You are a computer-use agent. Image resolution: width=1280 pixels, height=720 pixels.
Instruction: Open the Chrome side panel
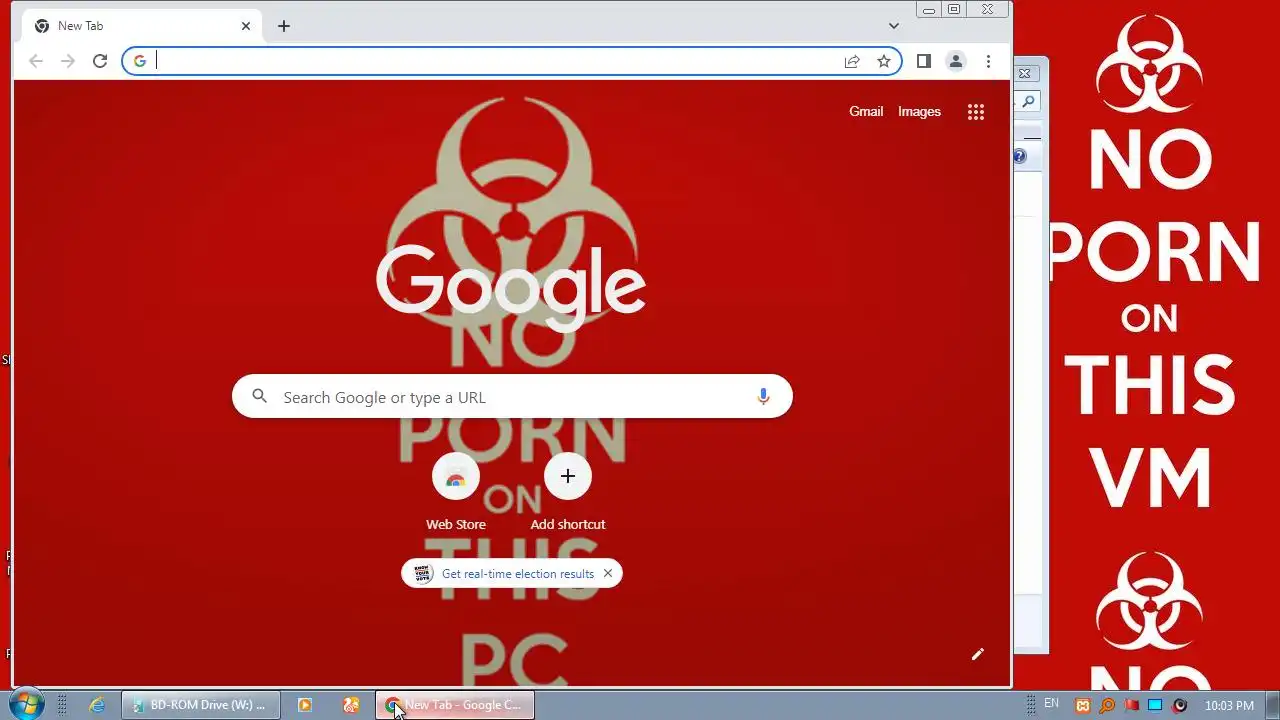click(924, 61)
